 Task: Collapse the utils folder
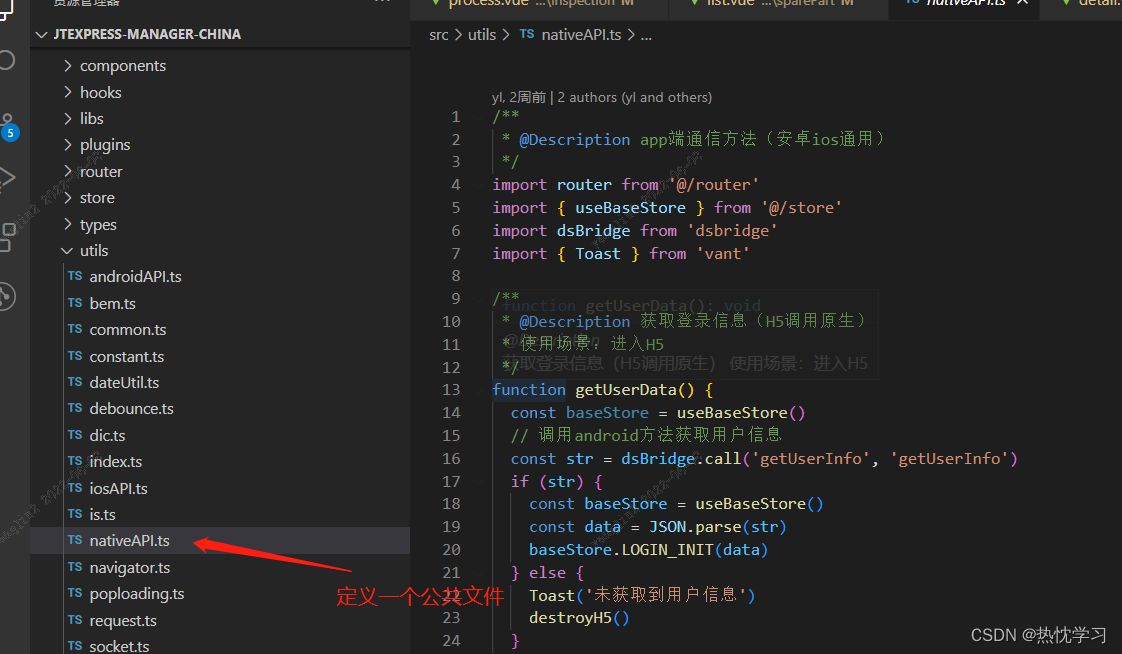point(67,250)
